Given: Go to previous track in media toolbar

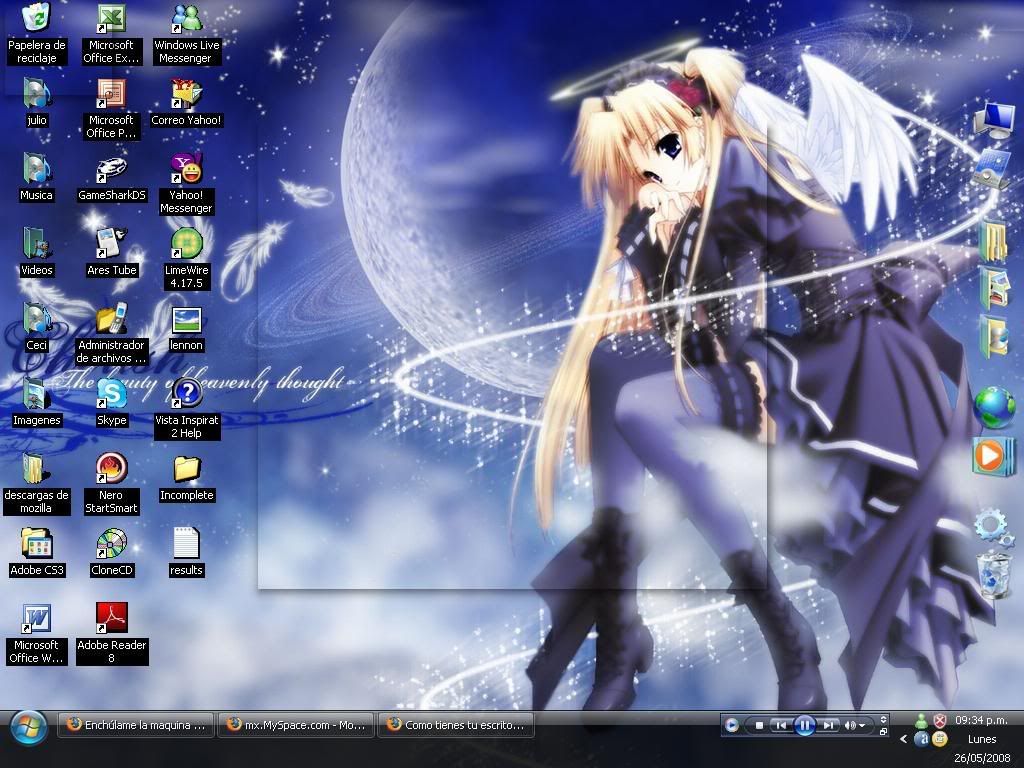Looking at the screenshot, I should 780,725.
